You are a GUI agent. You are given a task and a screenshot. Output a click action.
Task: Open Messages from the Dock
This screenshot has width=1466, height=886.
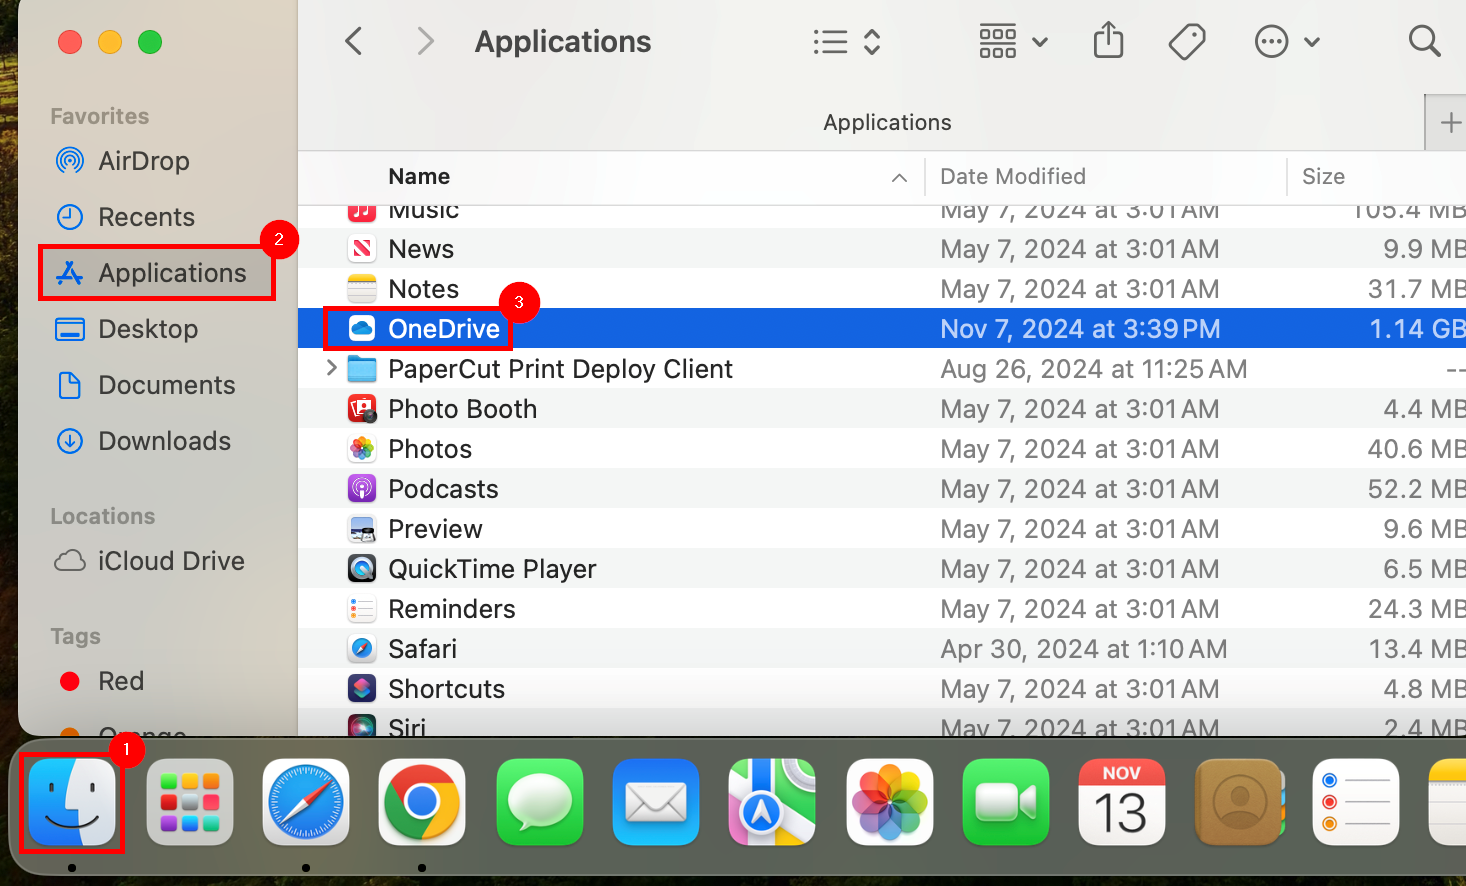(x=539, y=802)
